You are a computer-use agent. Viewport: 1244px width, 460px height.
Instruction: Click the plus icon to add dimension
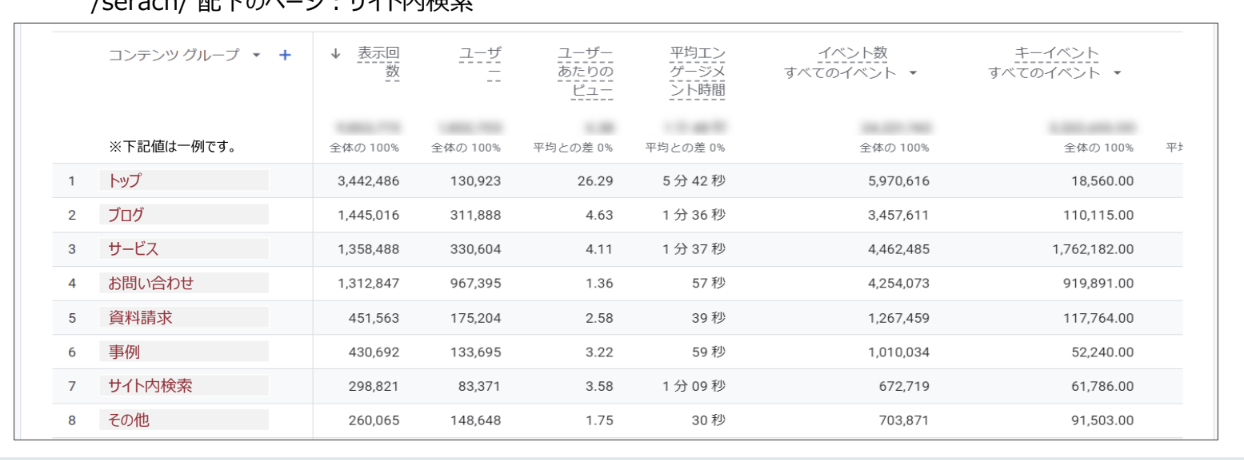click(285, 55)
